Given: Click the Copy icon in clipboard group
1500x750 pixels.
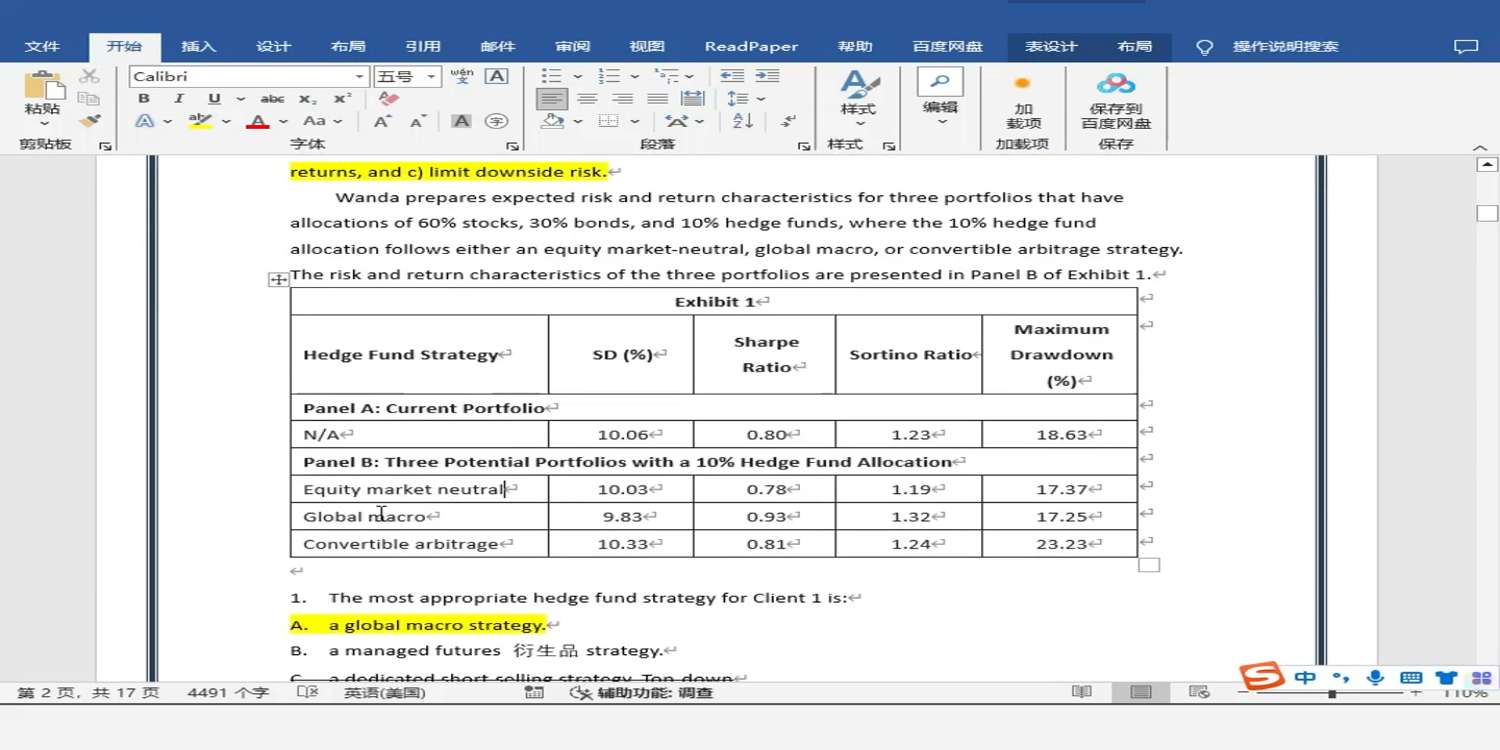Looking at the screenshot, I should coord(90,98).
